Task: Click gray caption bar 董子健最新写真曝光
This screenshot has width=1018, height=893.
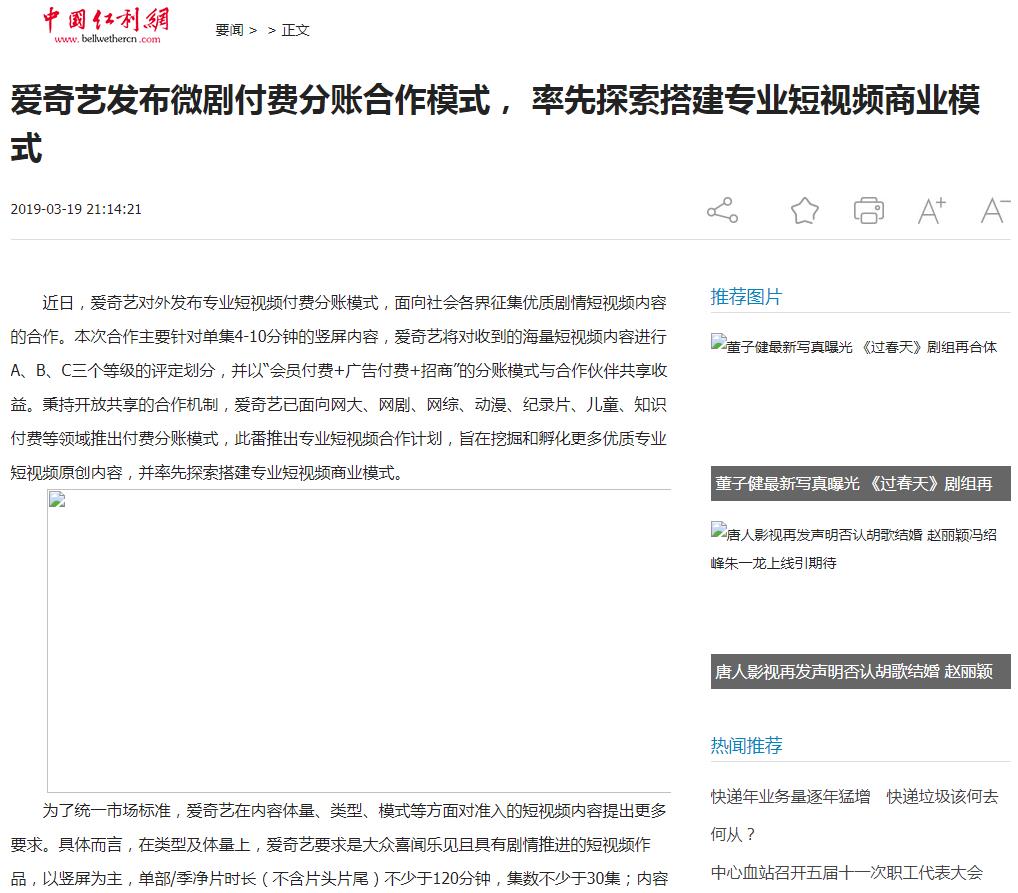Action: [860, 483]
